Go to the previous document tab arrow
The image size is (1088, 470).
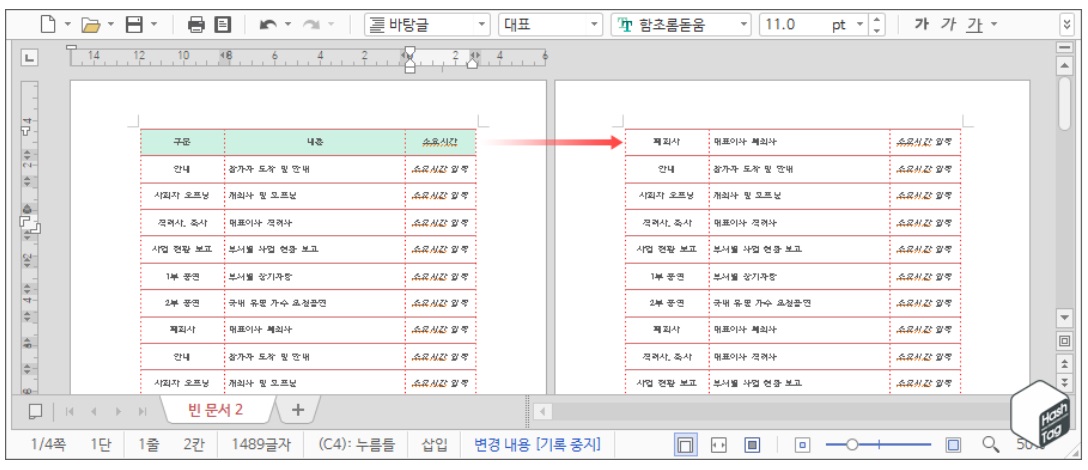pos(93,411)
